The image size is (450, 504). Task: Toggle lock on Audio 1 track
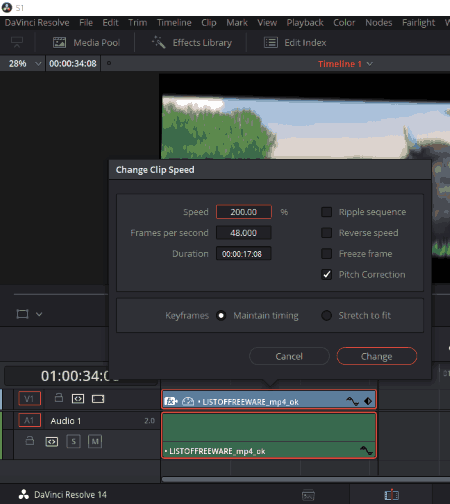click(x=30, y=441)
